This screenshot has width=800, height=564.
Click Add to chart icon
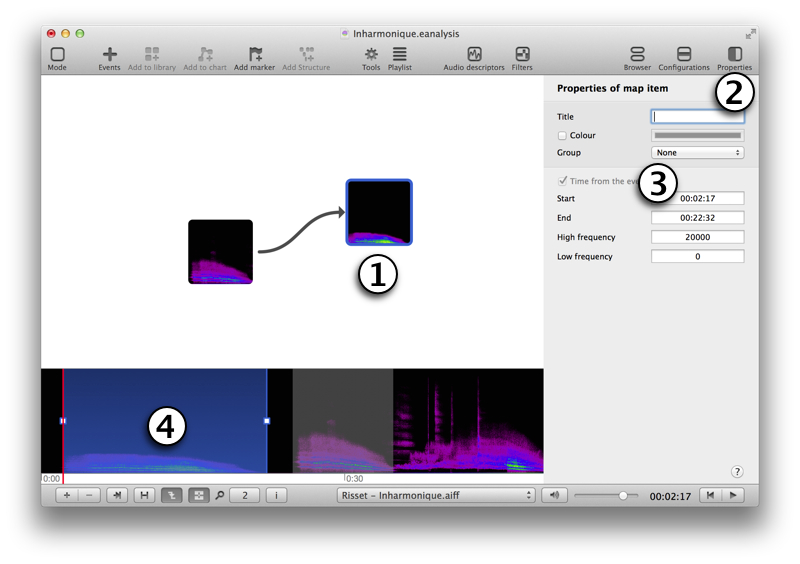tap(205, 54)
